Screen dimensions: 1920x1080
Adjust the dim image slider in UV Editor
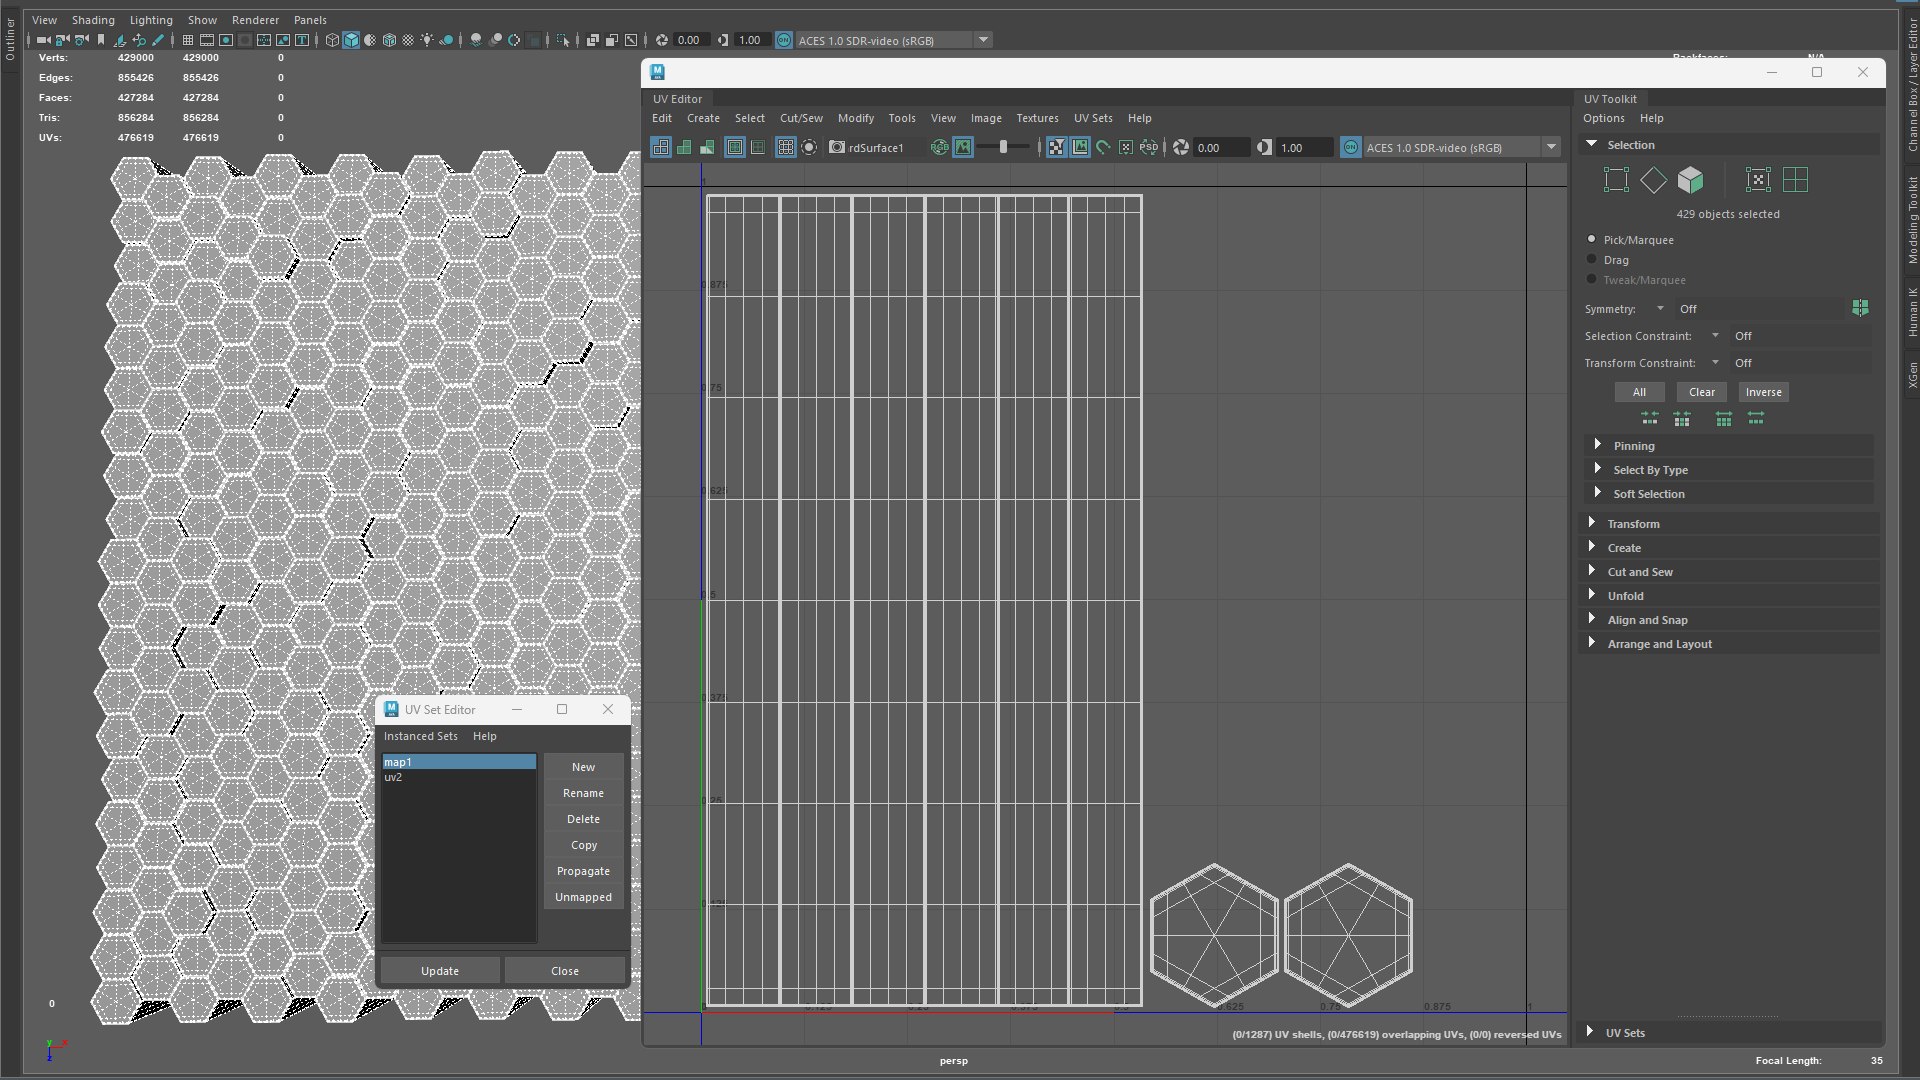pyautogui.click(x=1003, y=147)
